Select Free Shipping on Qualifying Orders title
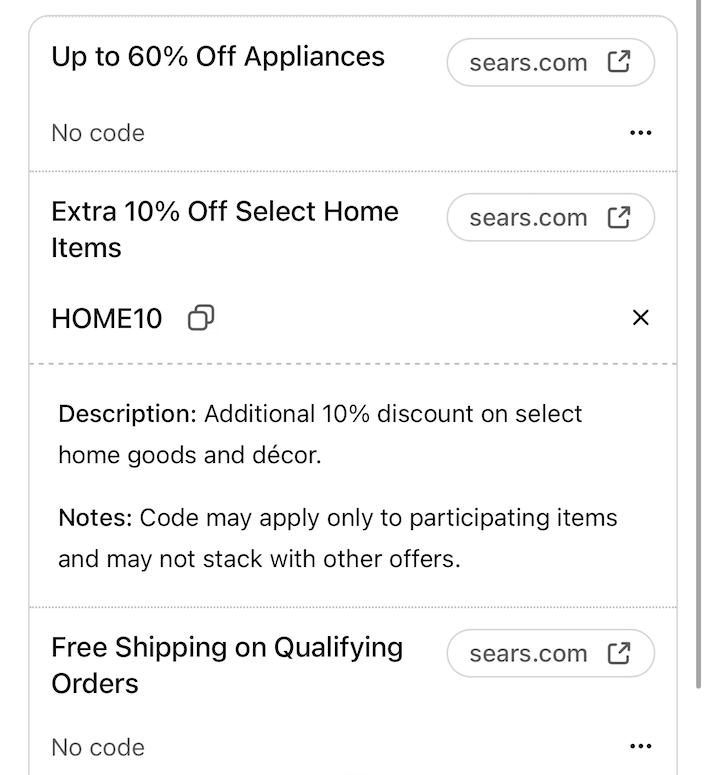The height and width of the screenshot is (775, 706). pyautogui.click(x=227, y=665)
